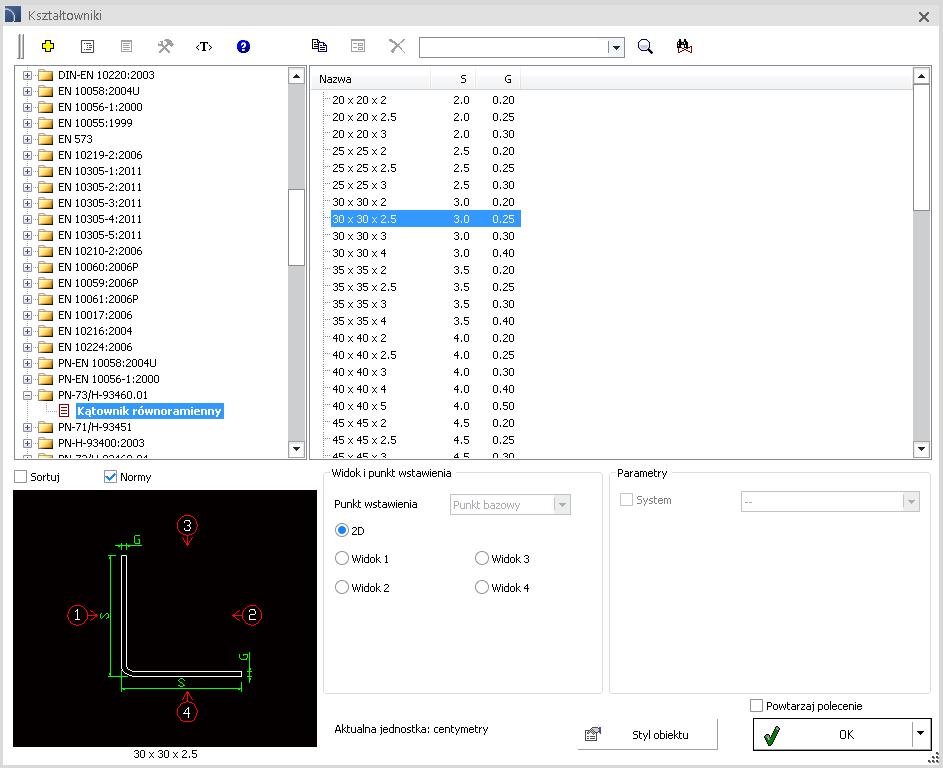Close the Kształtowniki dialog

click(924, 16)
